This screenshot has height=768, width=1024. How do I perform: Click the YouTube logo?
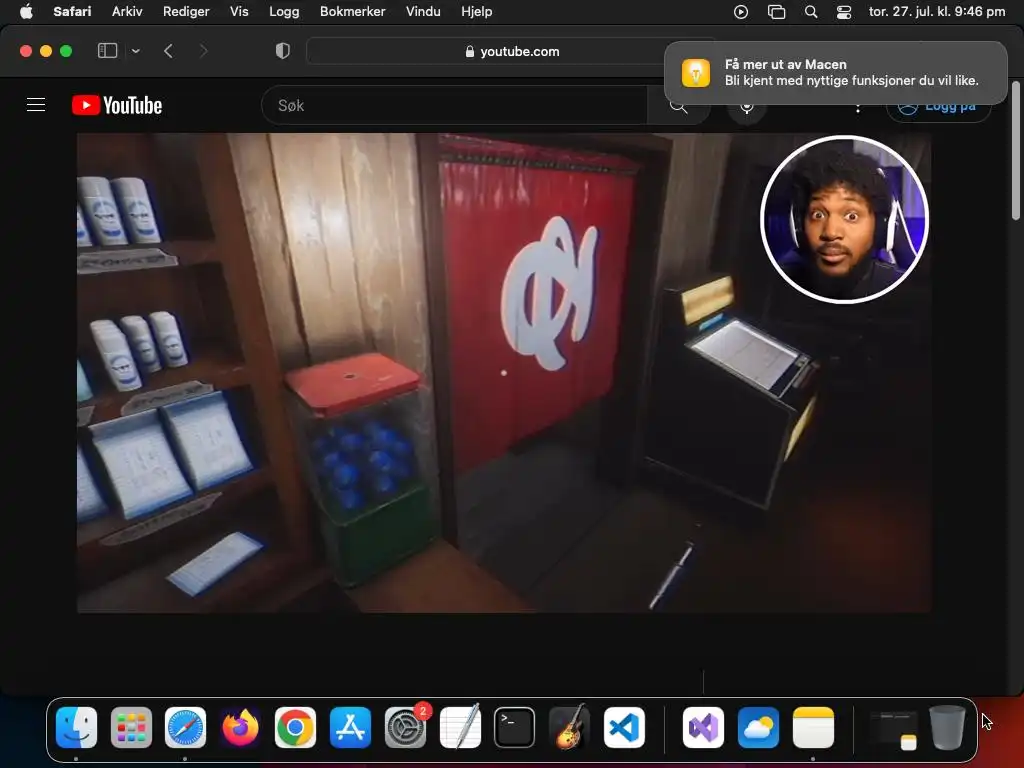(117, 105)
